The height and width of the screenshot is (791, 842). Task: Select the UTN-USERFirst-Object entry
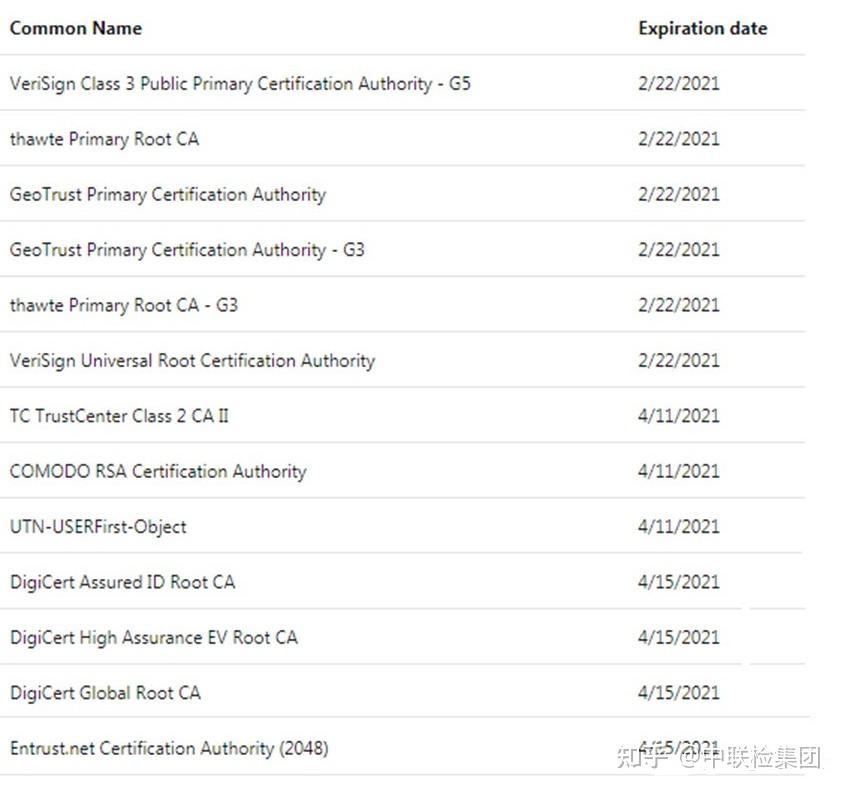point(98,526)
